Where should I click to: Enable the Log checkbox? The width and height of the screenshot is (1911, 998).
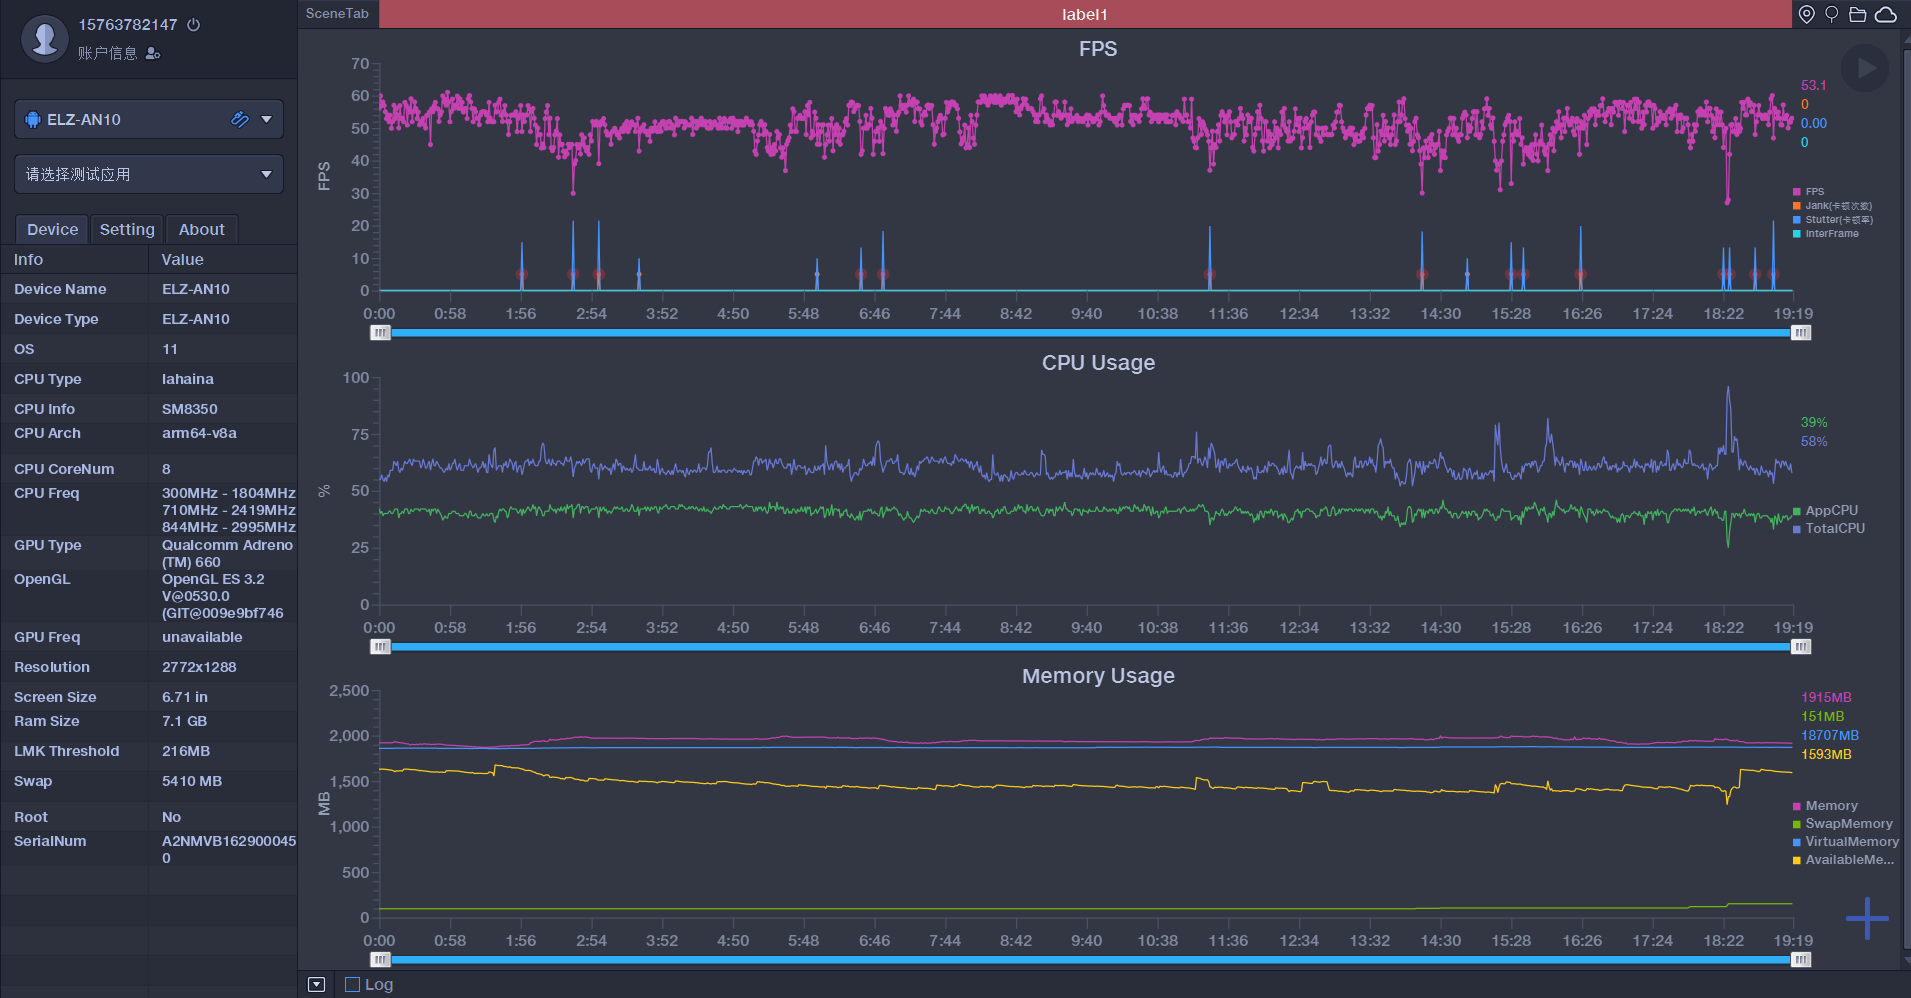tap(352, 984)
